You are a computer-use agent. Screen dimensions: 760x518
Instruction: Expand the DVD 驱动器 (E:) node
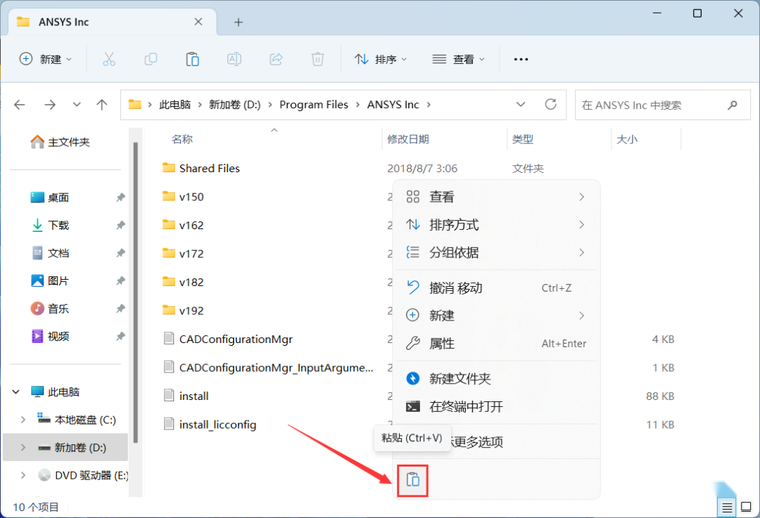(x=23, y=475)
